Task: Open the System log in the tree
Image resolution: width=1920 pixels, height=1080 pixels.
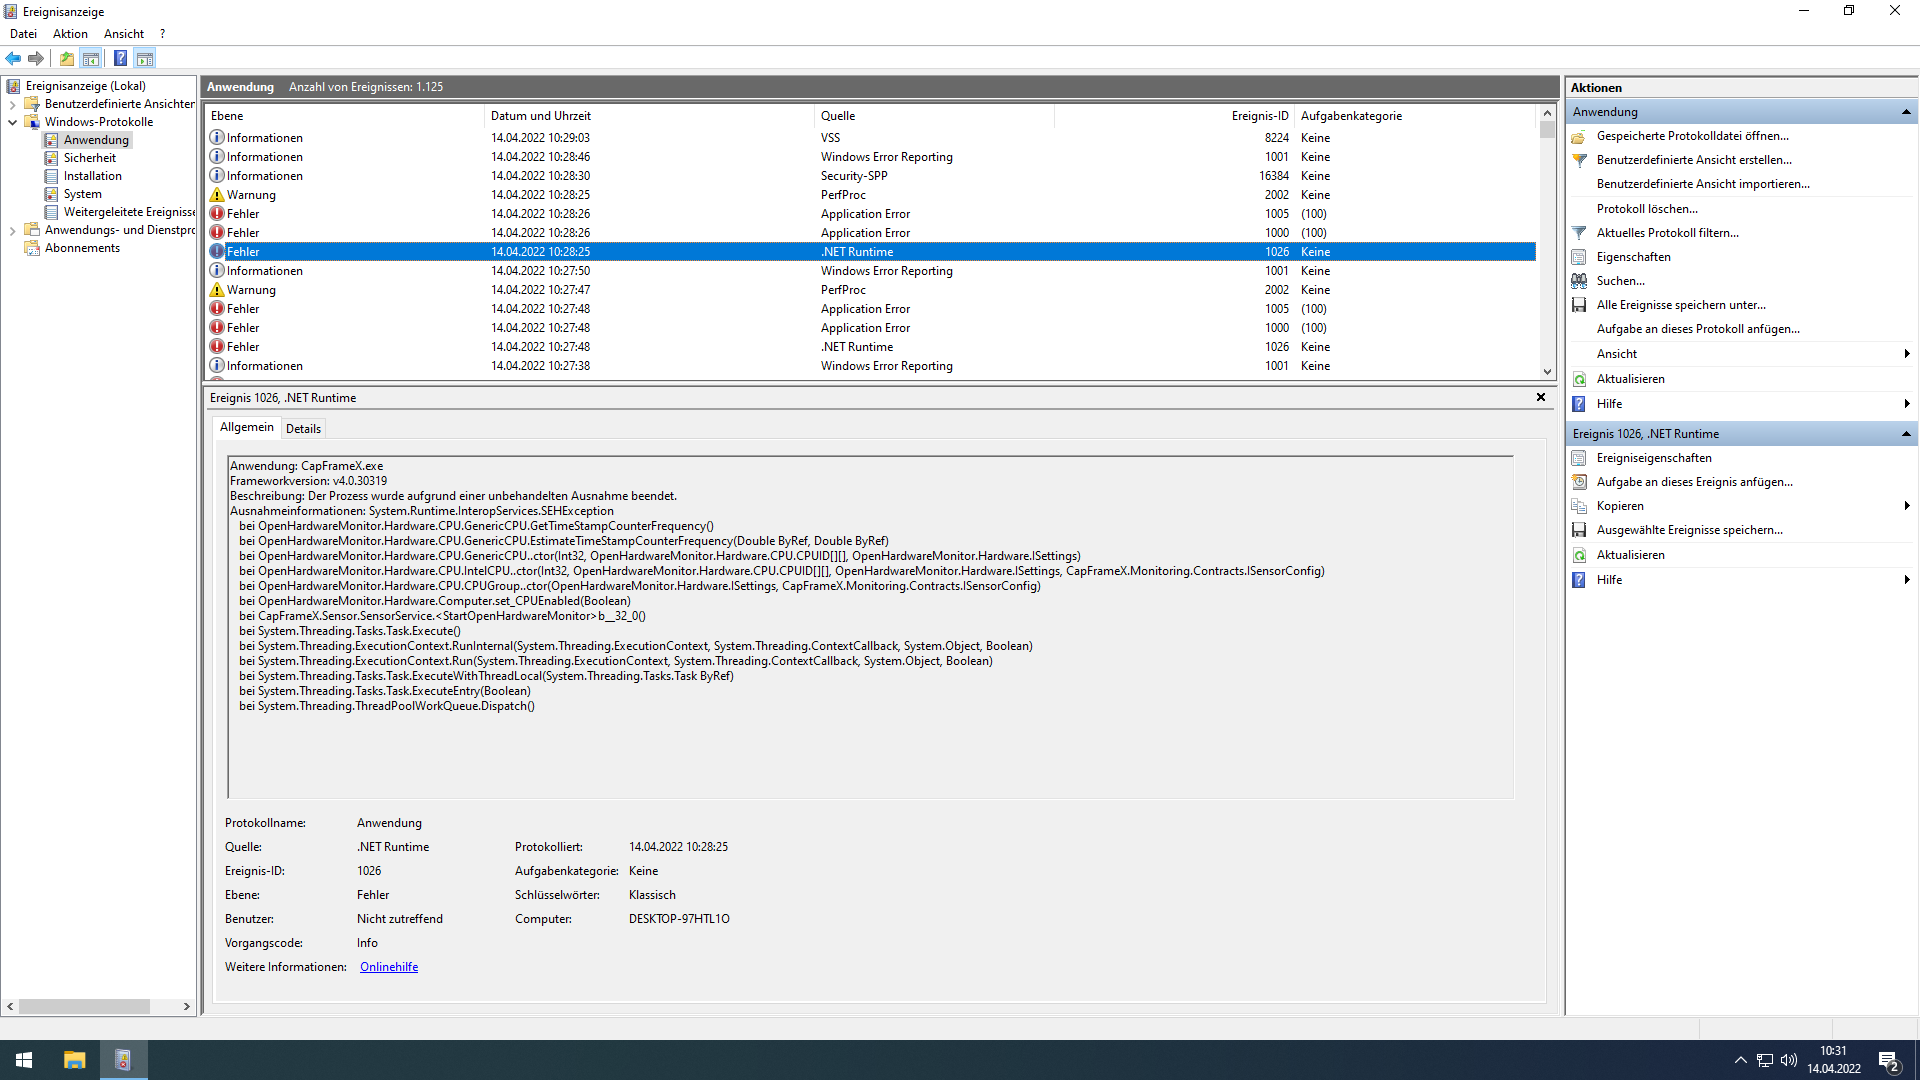Action: point(82,194)
